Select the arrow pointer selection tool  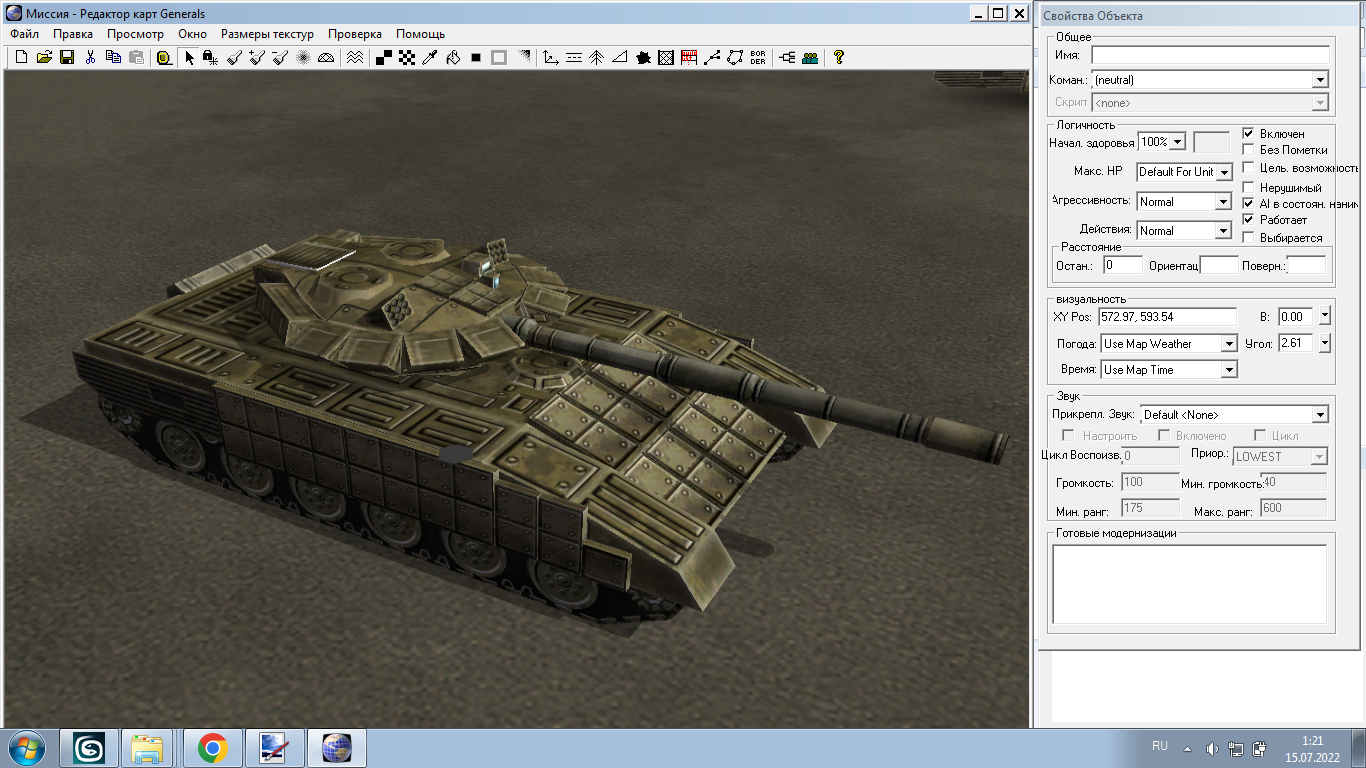(189, 57)
